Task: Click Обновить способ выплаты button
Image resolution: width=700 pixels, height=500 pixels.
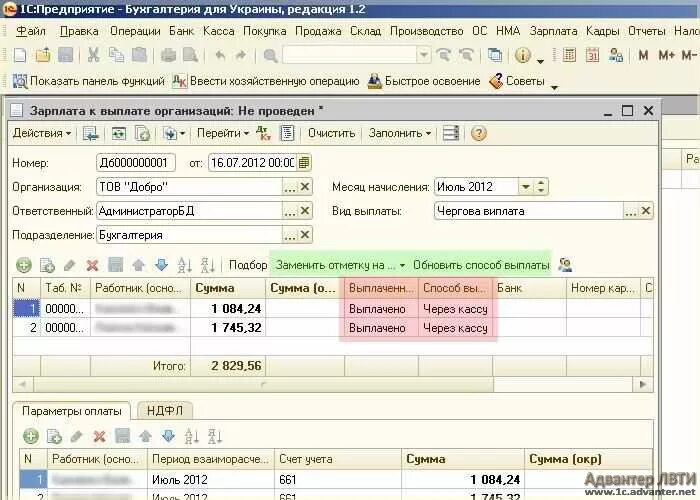Action: (481, 265)
